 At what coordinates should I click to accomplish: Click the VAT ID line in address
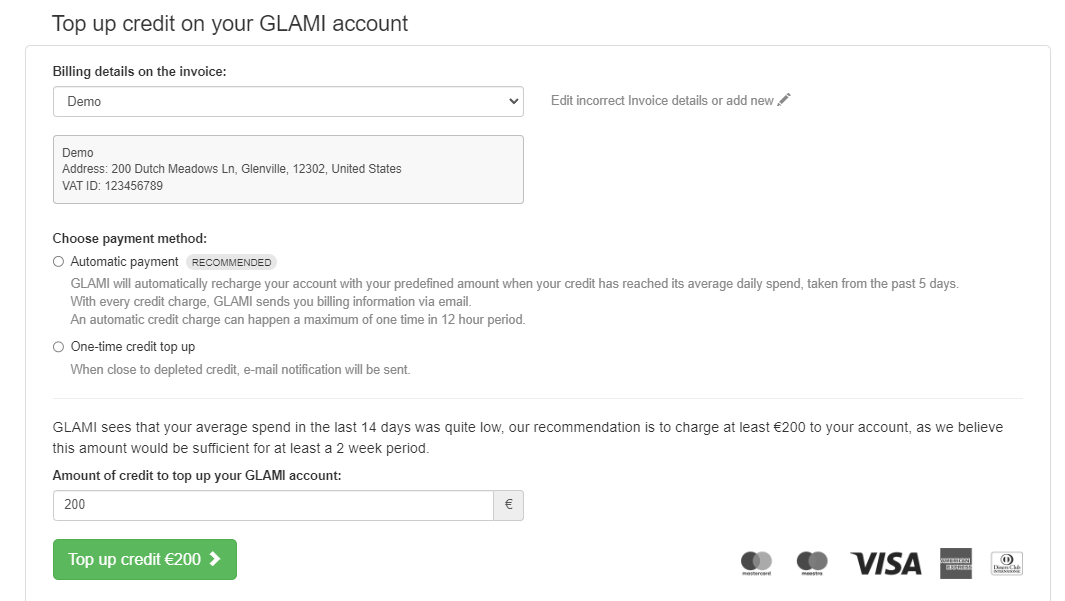[x=112, y=186]
